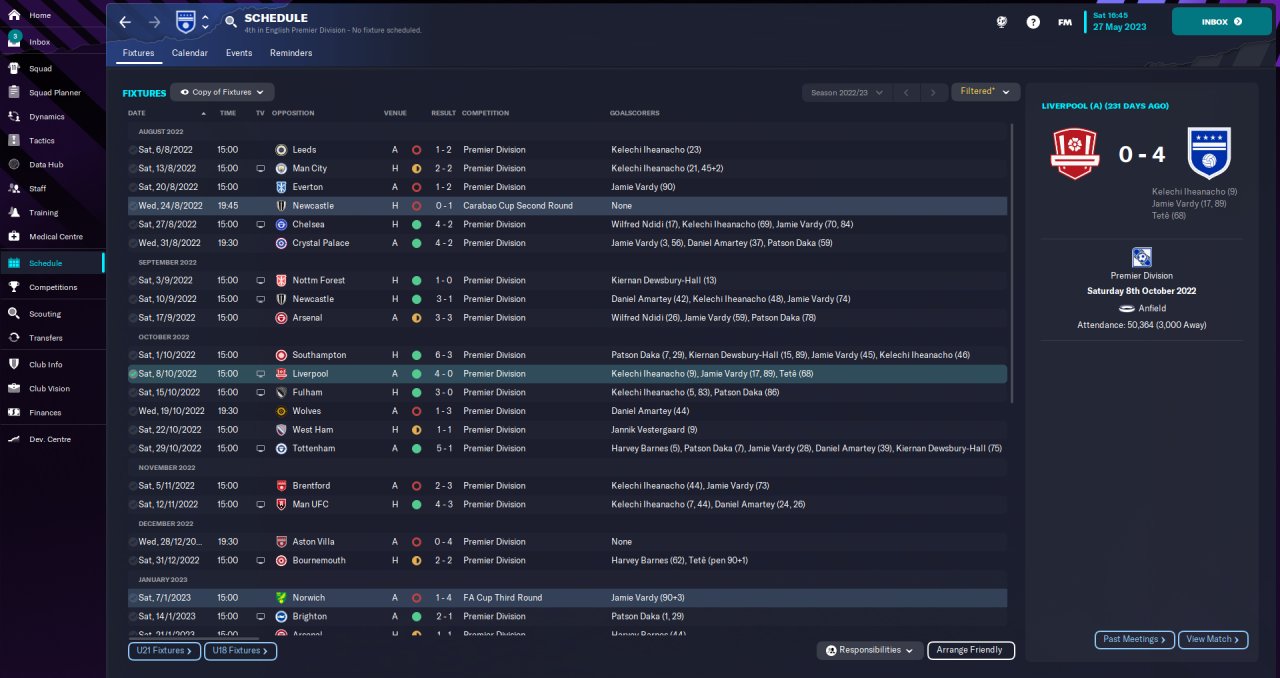Open the search magnifier icon

[231, 21]
